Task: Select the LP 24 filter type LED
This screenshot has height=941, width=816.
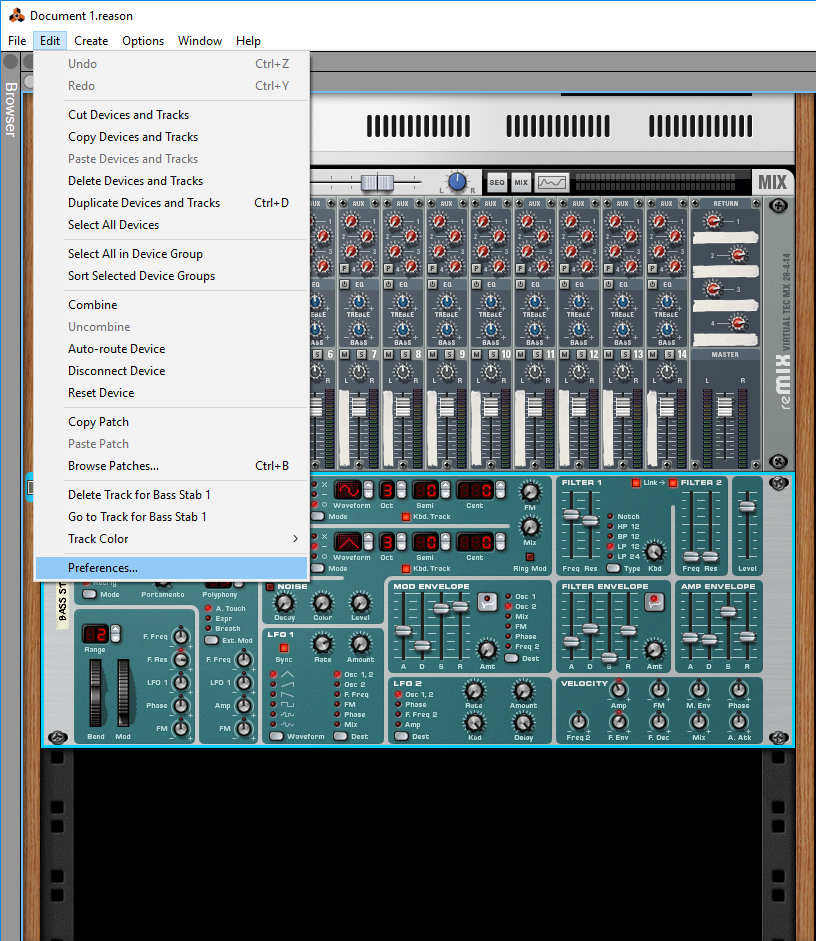Action: 610,556
